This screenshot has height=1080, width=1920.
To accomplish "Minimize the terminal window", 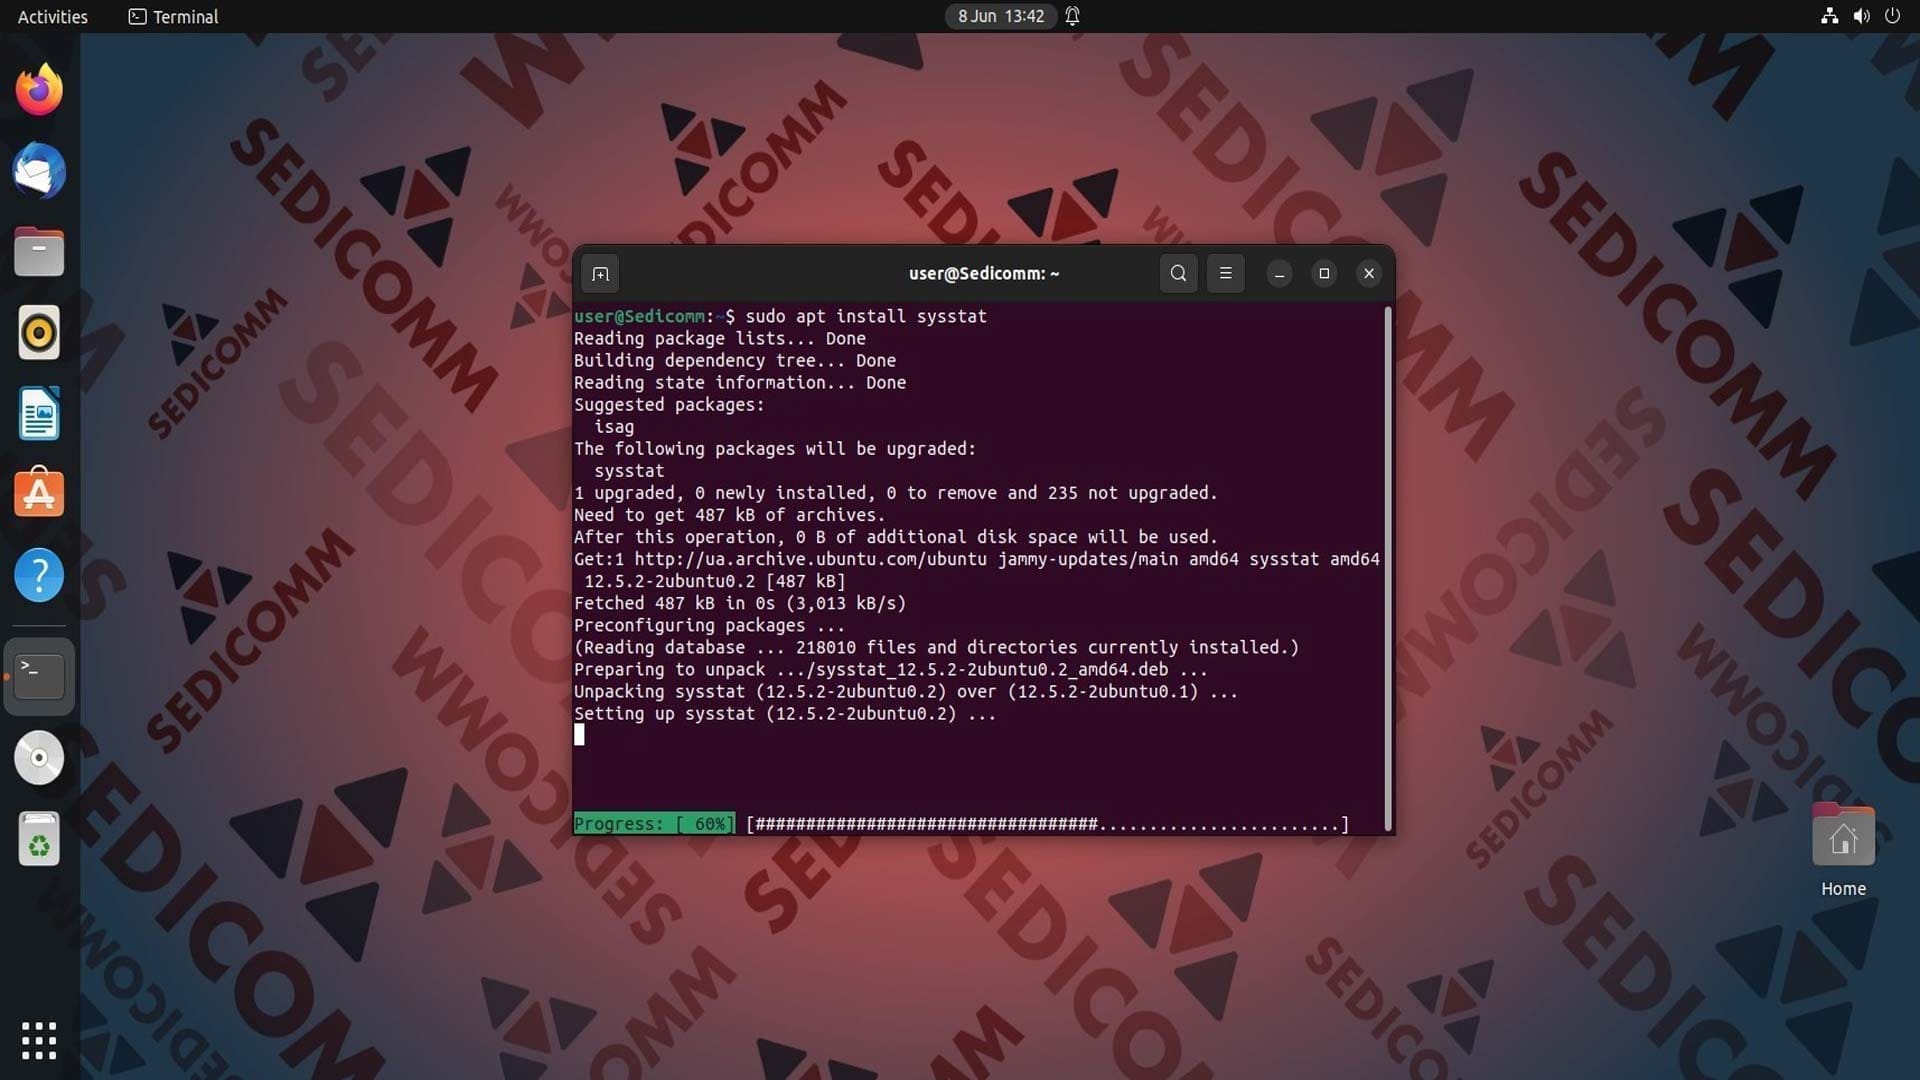I will pos(1279,273).
